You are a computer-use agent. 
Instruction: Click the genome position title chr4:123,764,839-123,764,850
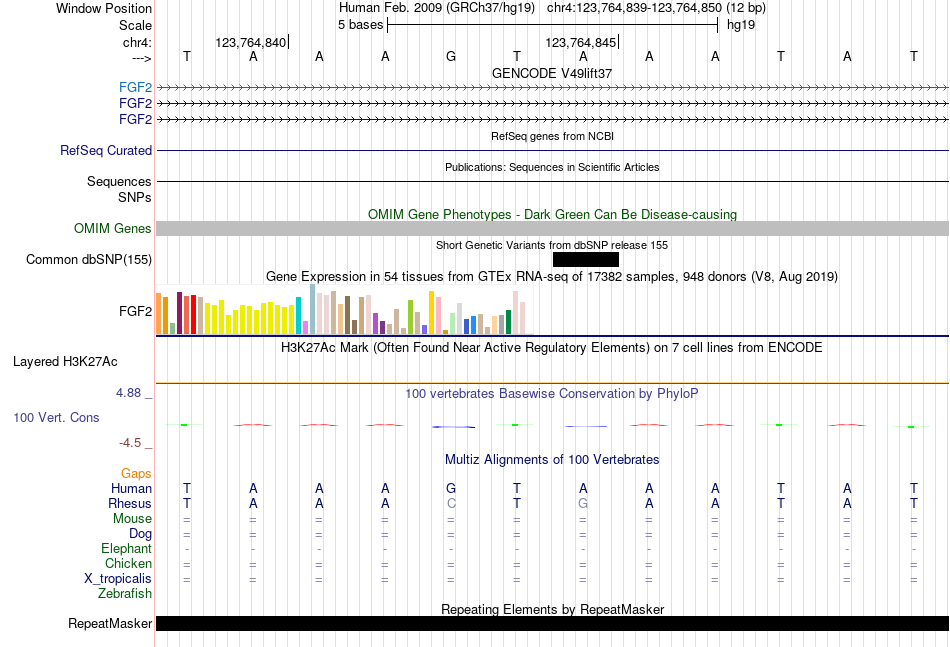coord(634,8)
